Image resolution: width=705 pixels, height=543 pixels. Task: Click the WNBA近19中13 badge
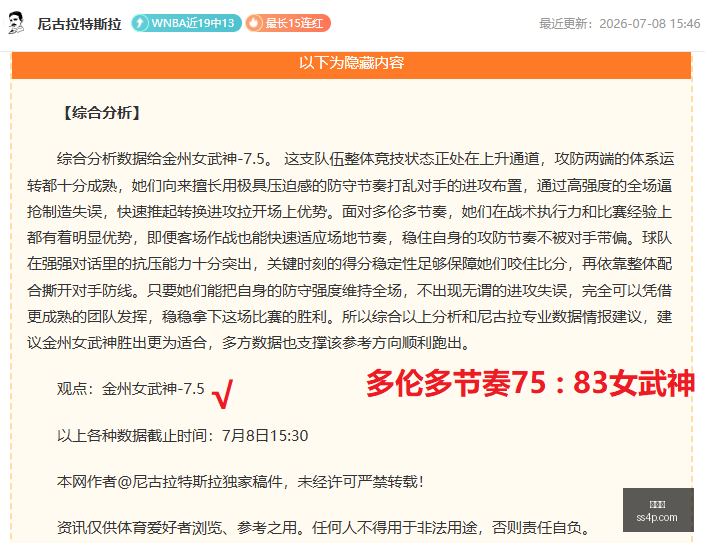[186, 23]
